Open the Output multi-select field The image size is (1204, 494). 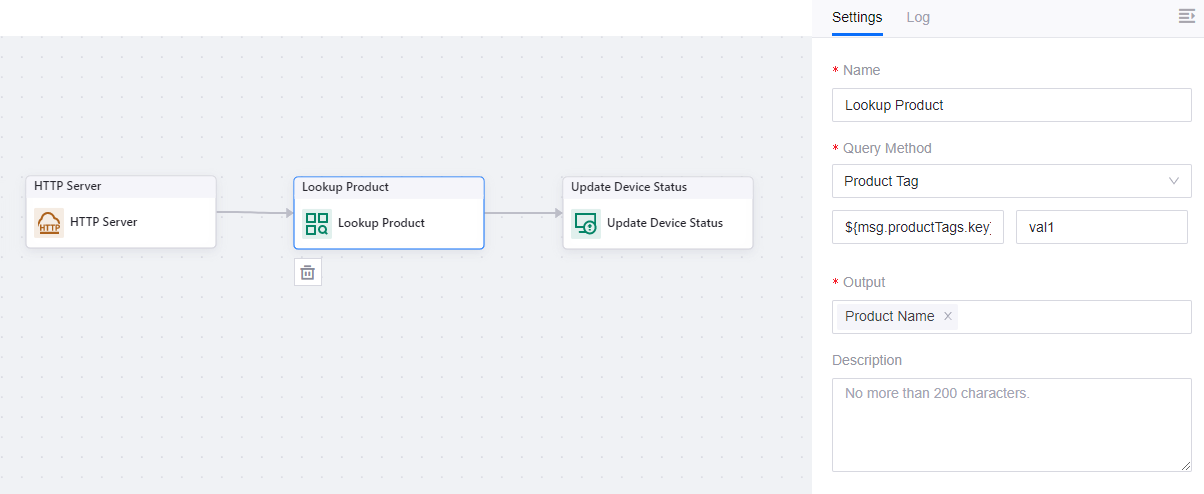1070,317
